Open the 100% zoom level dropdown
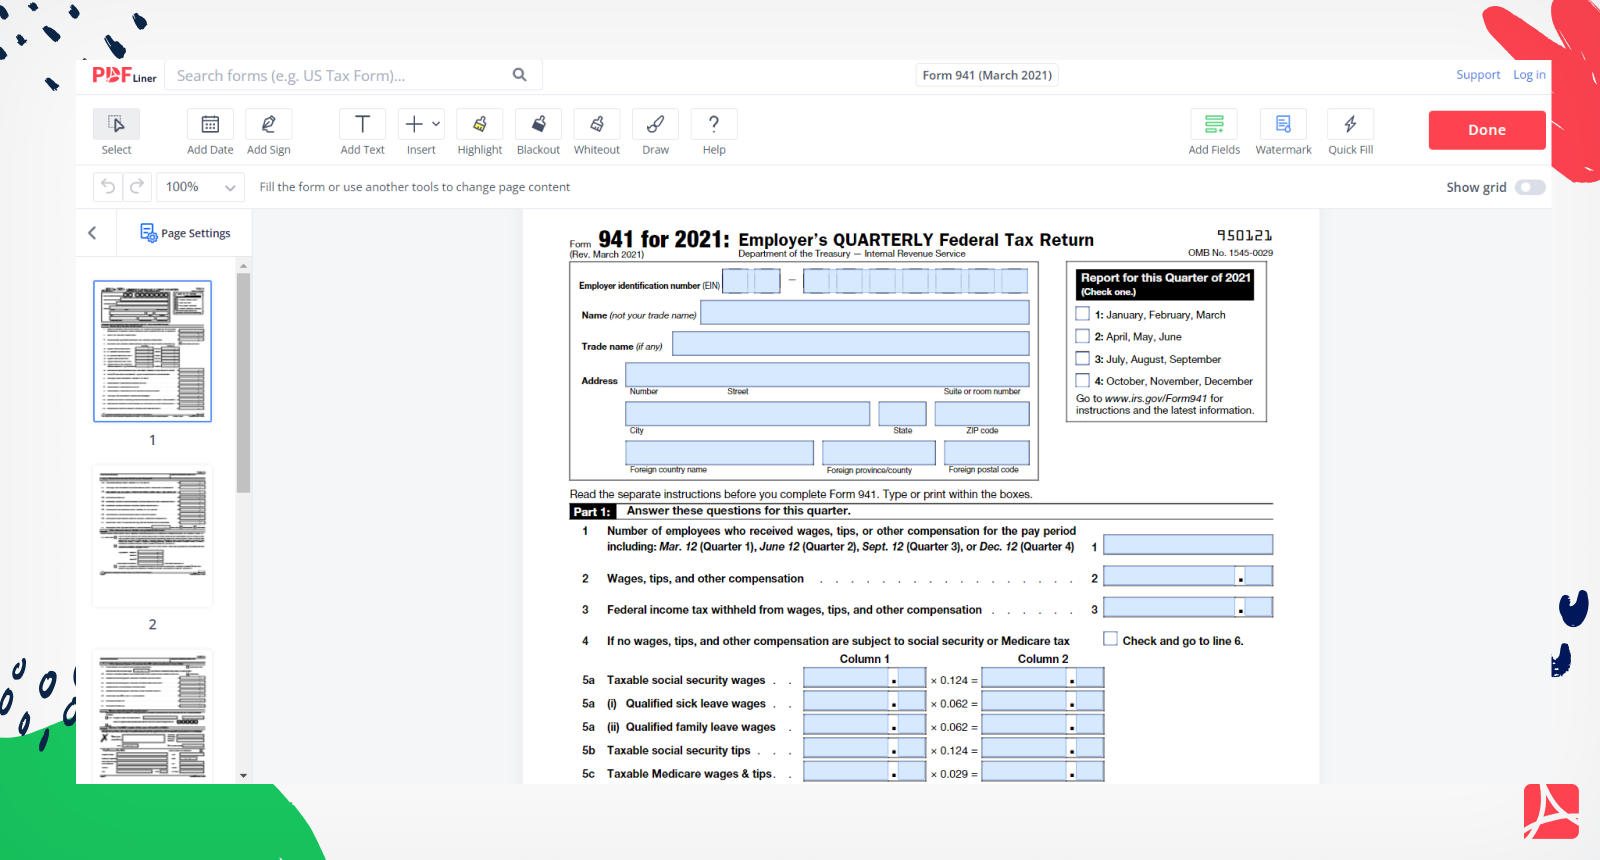This screenshot has width=1600, height=860. pyautogui.click(x=201, y=187)
